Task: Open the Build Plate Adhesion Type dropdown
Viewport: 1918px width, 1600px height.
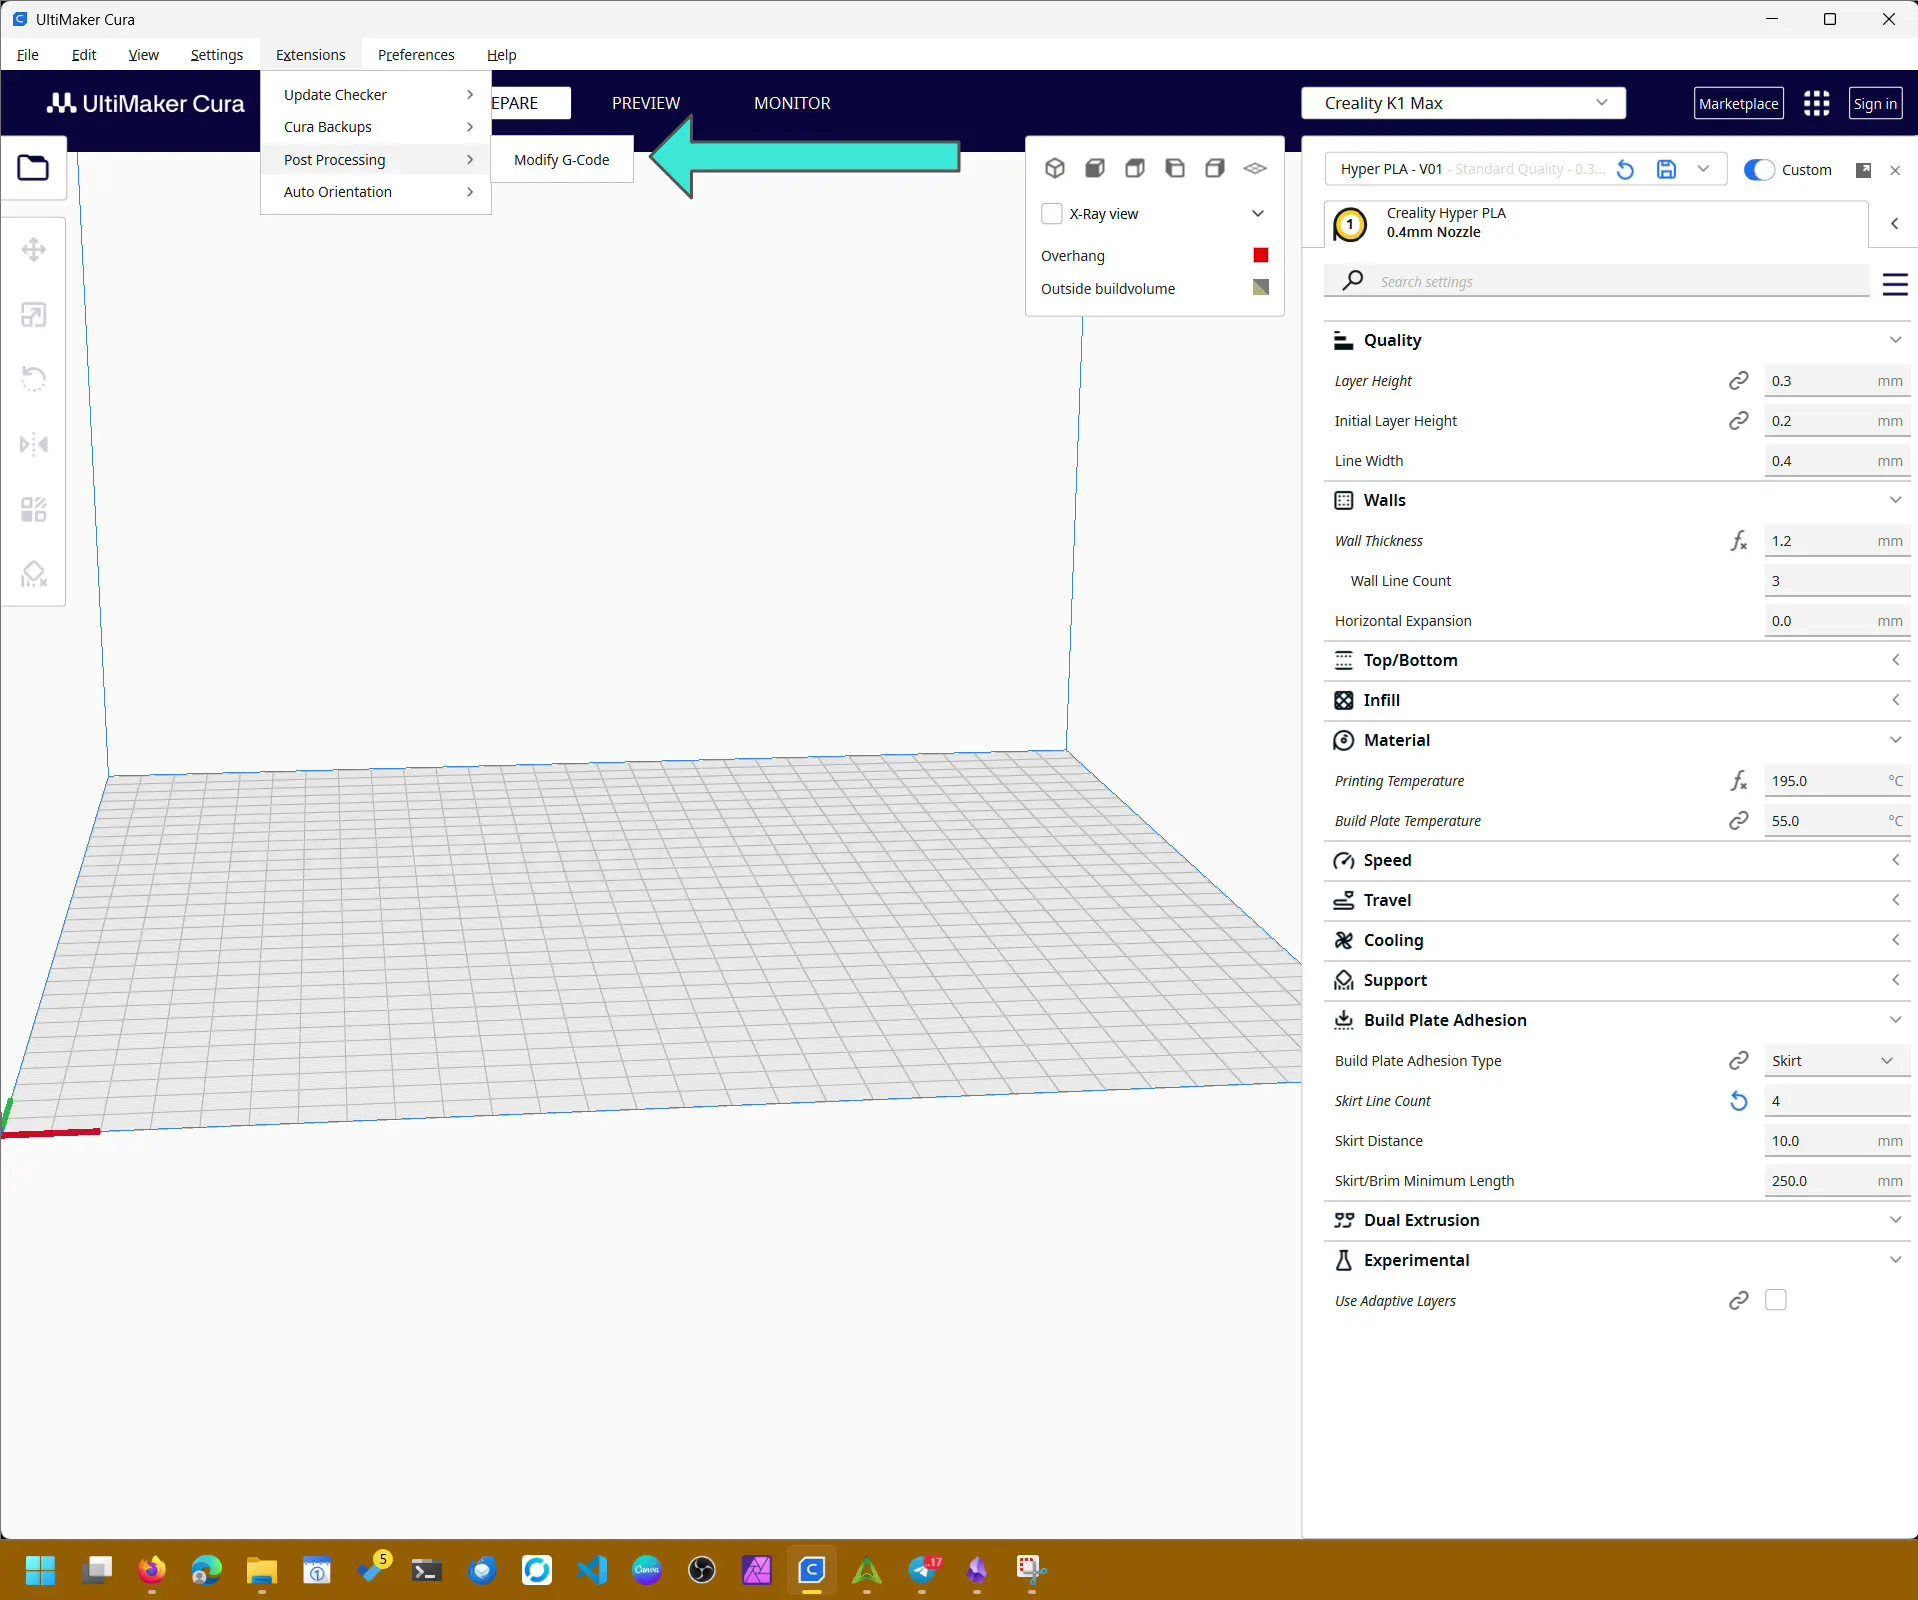Action: 1835,1061
